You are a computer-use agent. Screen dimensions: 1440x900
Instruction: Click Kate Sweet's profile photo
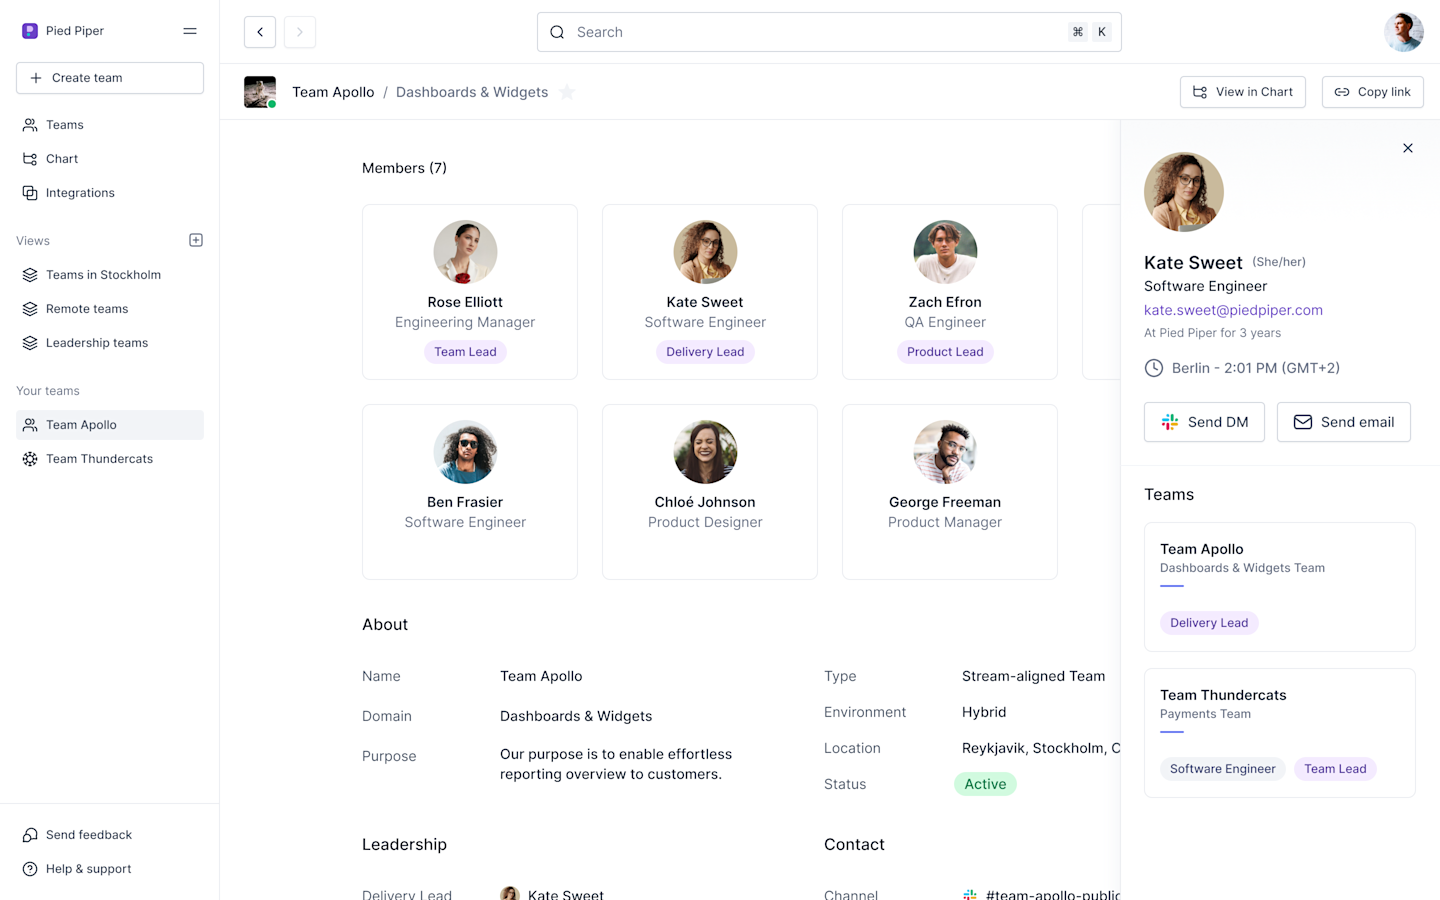1184,192
